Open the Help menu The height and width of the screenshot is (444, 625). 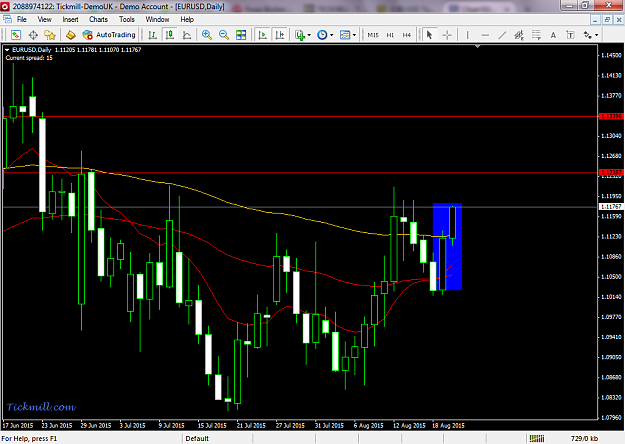187,19
